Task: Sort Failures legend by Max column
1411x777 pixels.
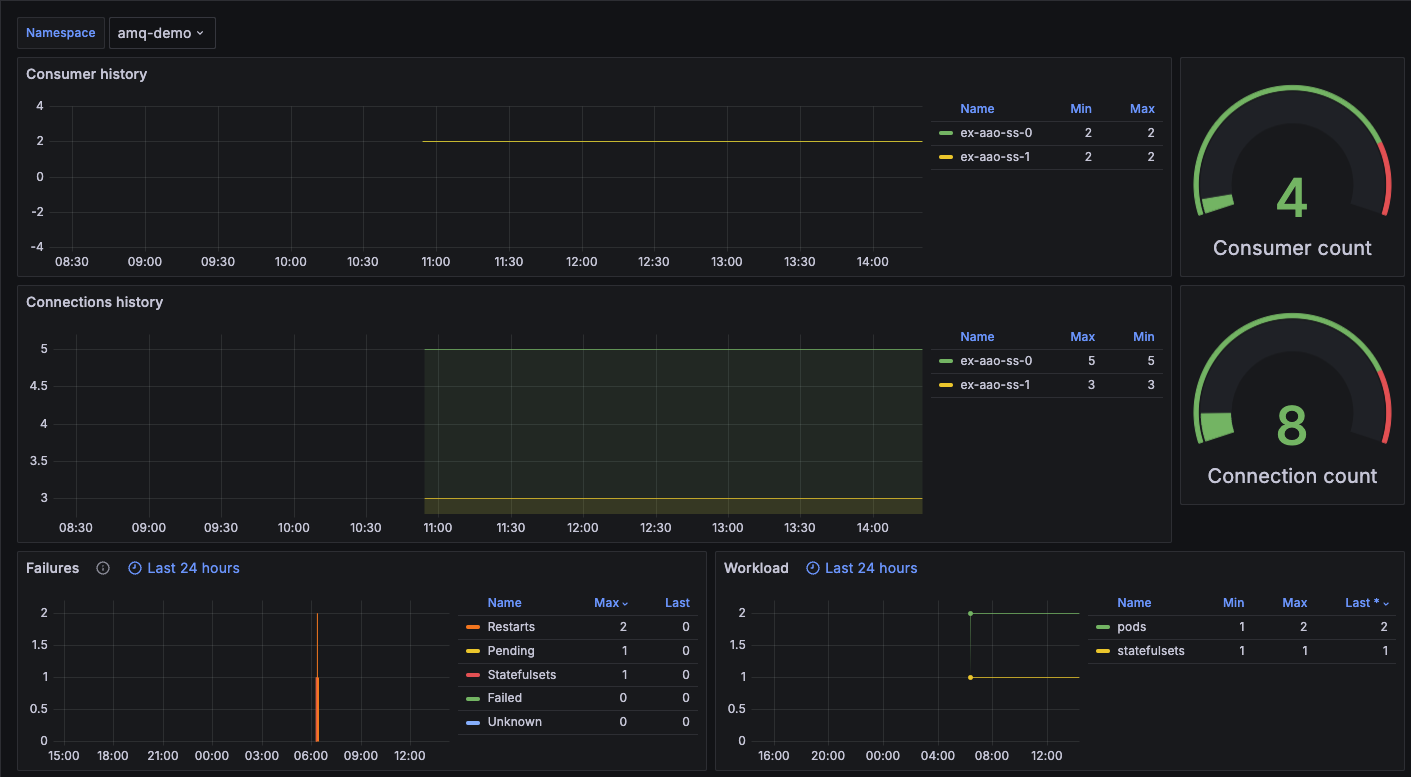Action: (x=611, y=603)
